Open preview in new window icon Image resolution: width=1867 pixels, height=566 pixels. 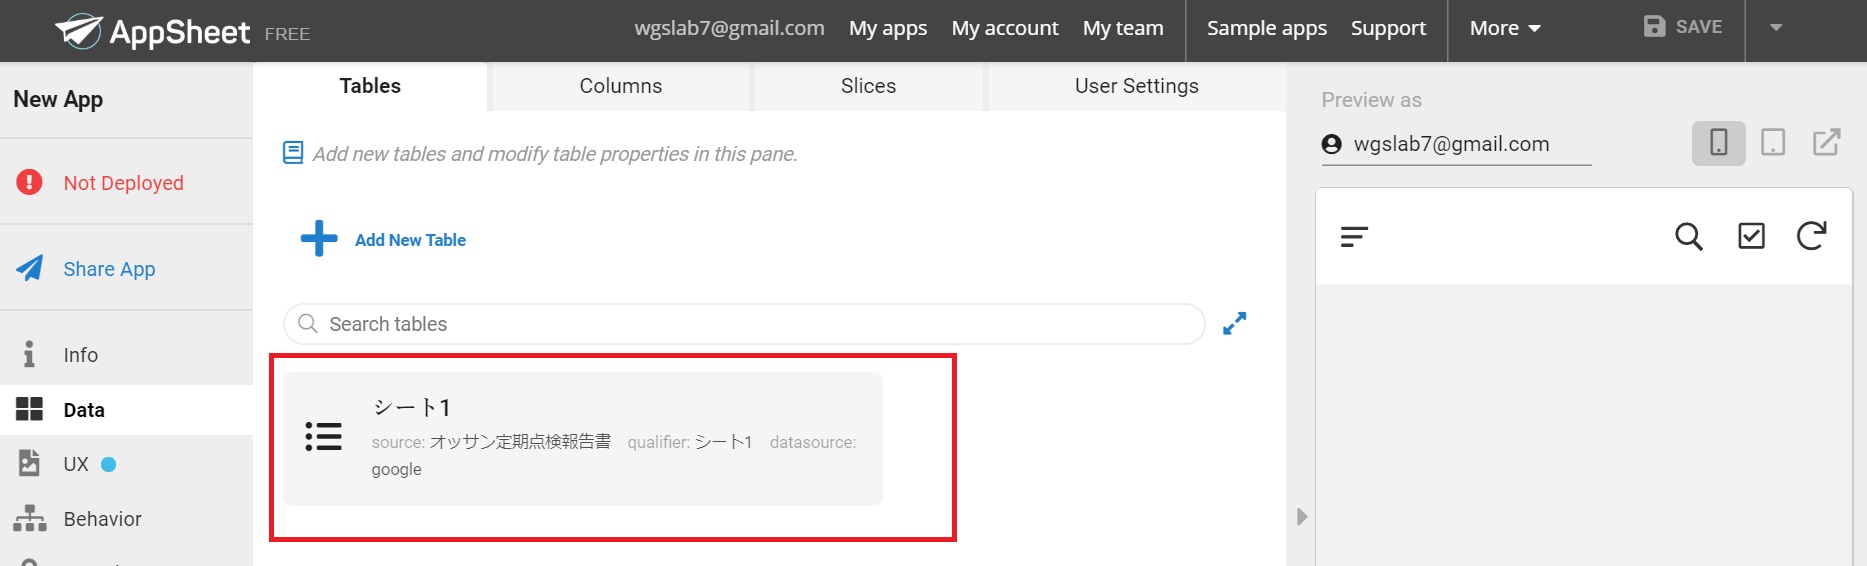point(1827,143)
